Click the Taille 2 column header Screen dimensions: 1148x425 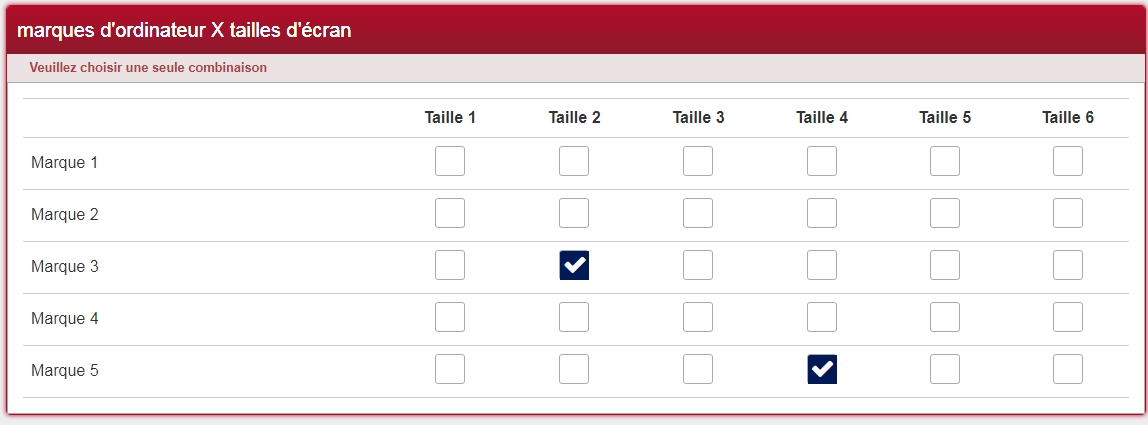574,118
